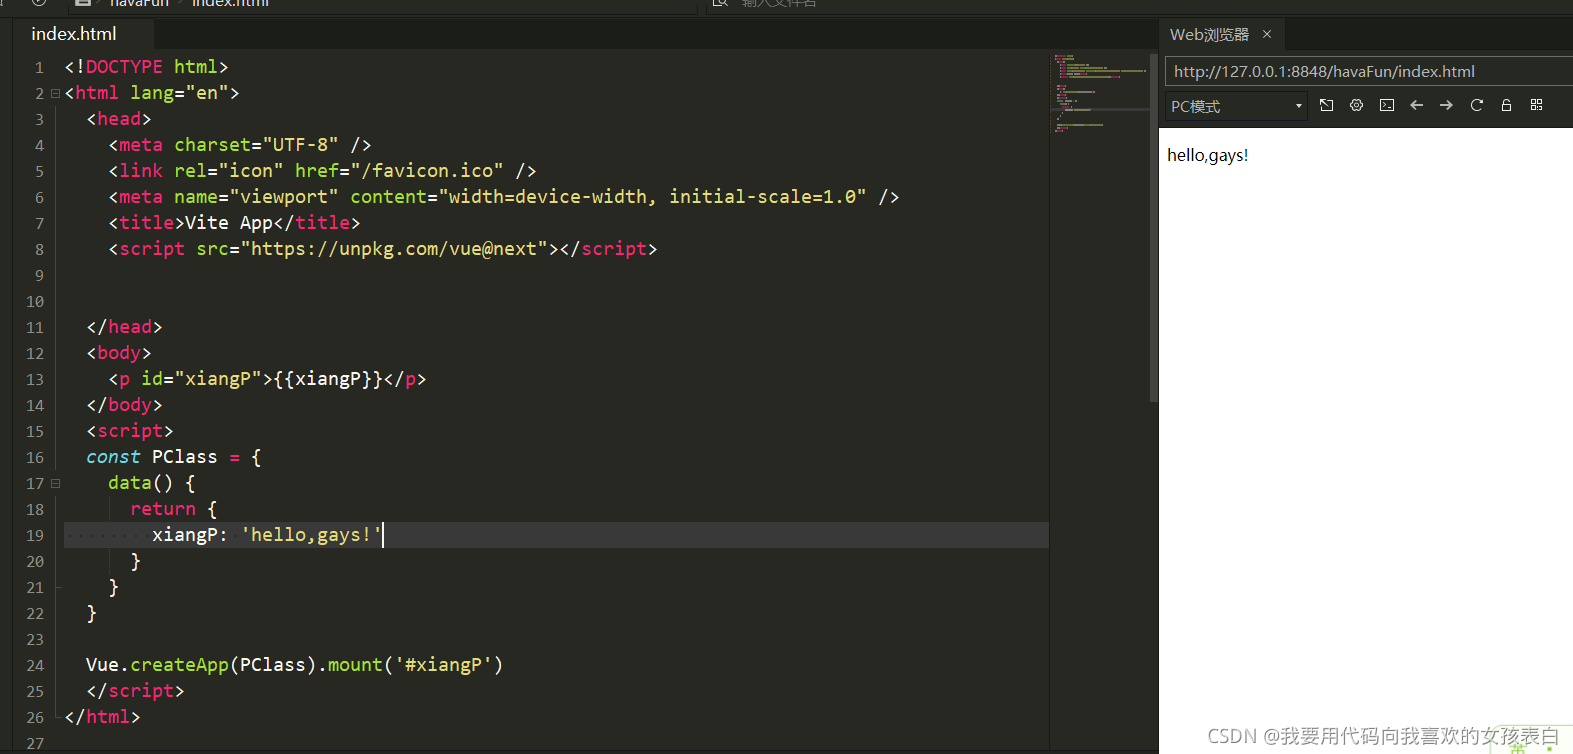Open the console terminal icon in browser panel
Image resolution: width=1573 pixels, height=754 pixels.
(1386, 105)
